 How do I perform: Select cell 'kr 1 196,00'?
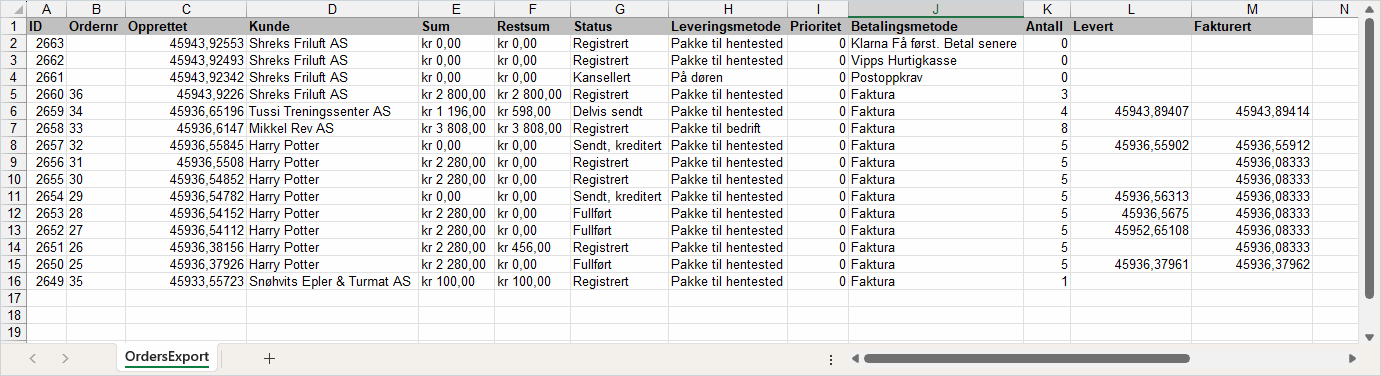pos(456,111)
